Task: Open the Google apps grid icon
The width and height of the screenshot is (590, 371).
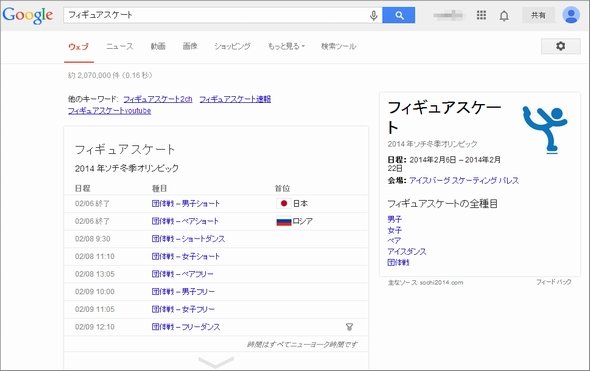Action: point(481,15)
